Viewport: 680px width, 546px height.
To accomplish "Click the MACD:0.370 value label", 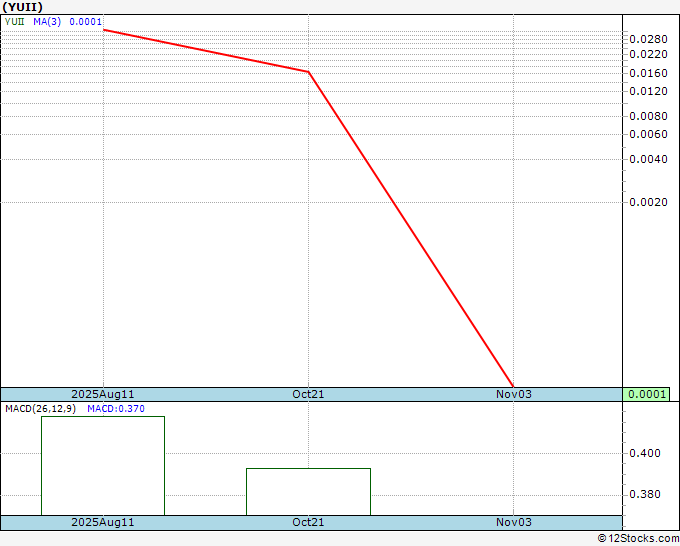I will coord(116,409).
